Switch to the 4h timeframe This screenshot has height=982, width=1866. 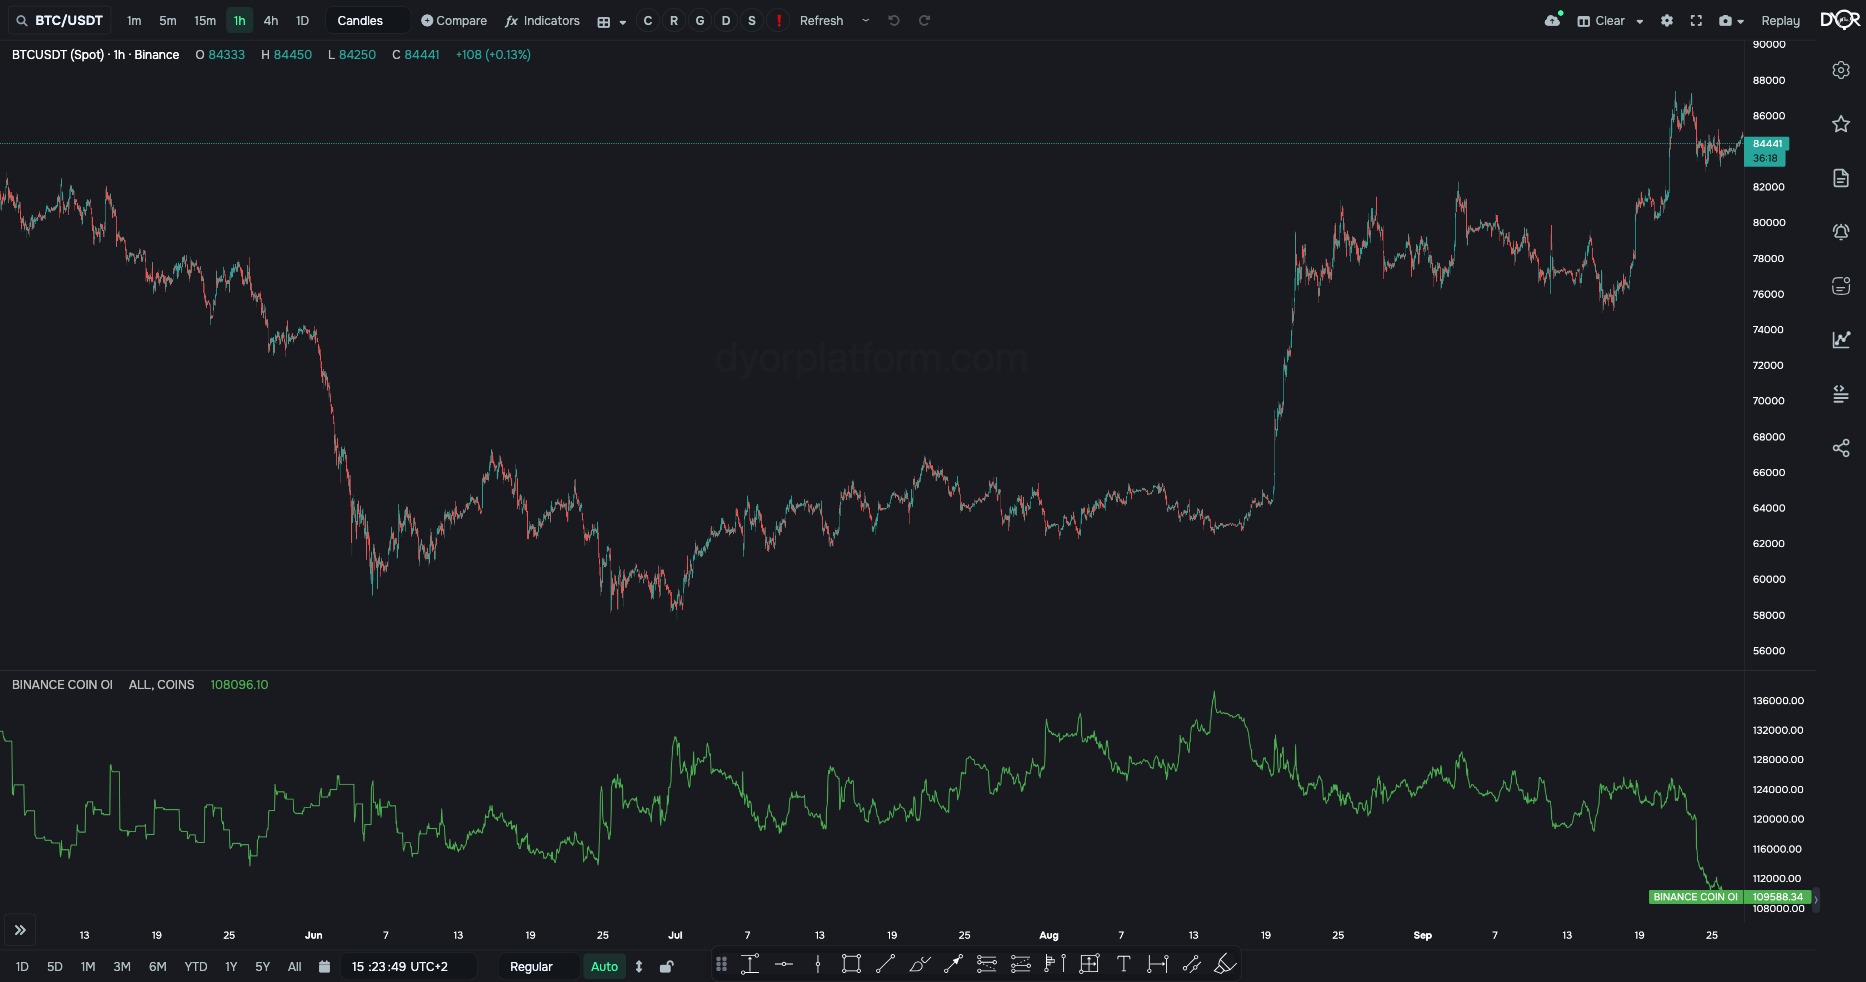point(271,20)
